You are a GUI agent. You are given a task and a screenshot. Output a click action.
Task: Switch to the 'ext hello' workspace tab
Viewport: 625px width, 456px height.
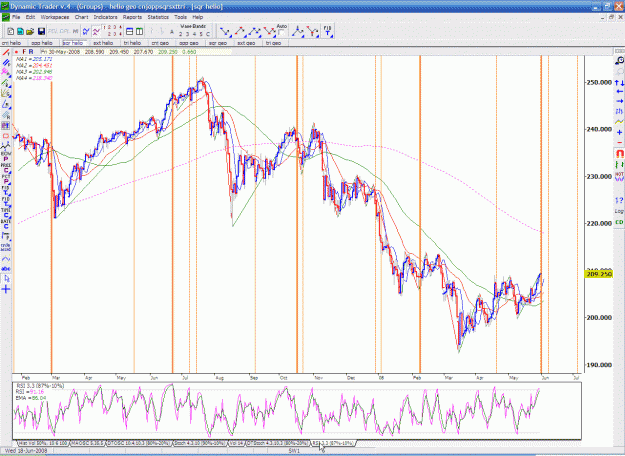103,43
